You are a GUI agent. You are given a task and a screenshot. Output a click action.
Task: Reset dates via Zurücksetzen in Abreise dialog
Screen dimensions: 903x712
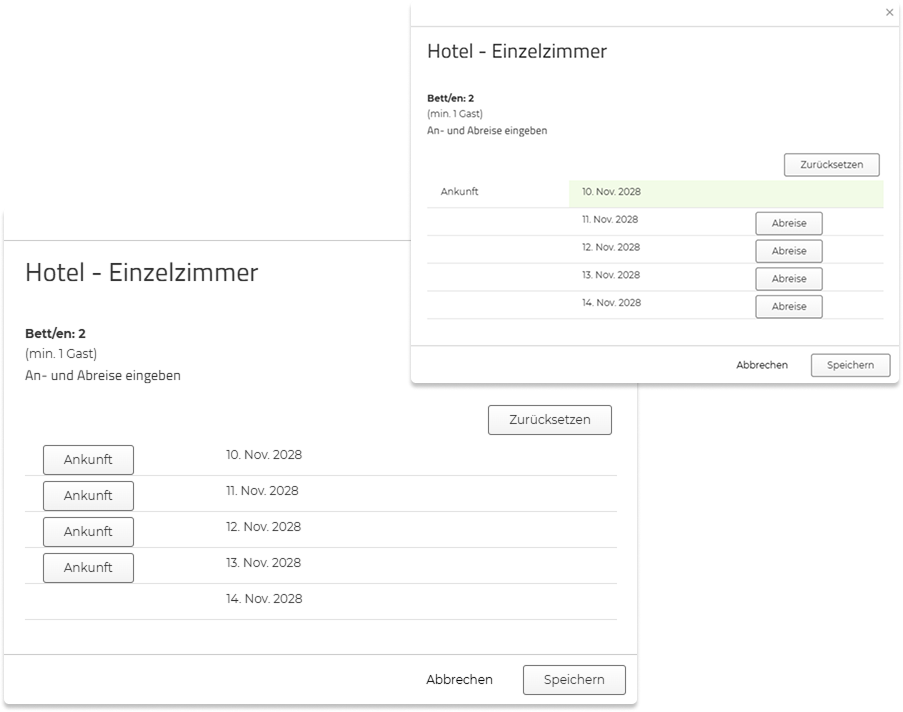tap(831, 164)
